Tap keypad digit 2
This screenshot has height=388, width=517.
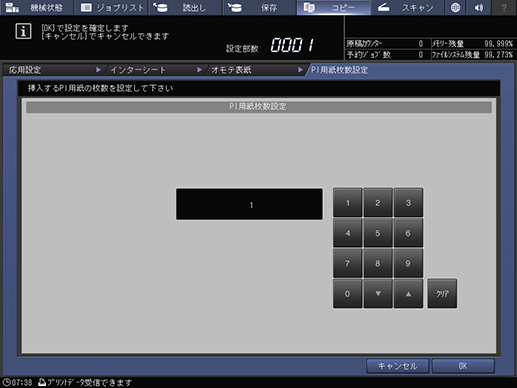coord(378,203)
